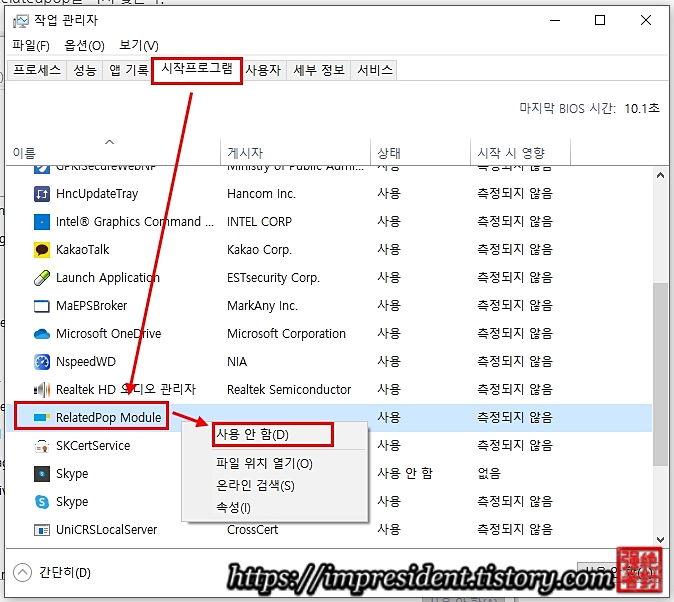
Task: Click the 없음 startup impact cell
Action: click(x=489, y=473)
